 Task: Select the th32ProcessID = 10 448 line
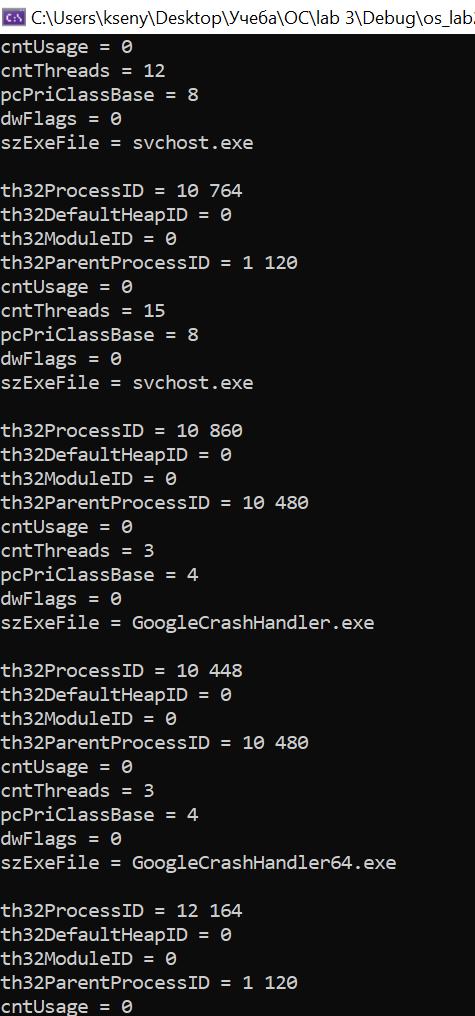tap(121, 671)
